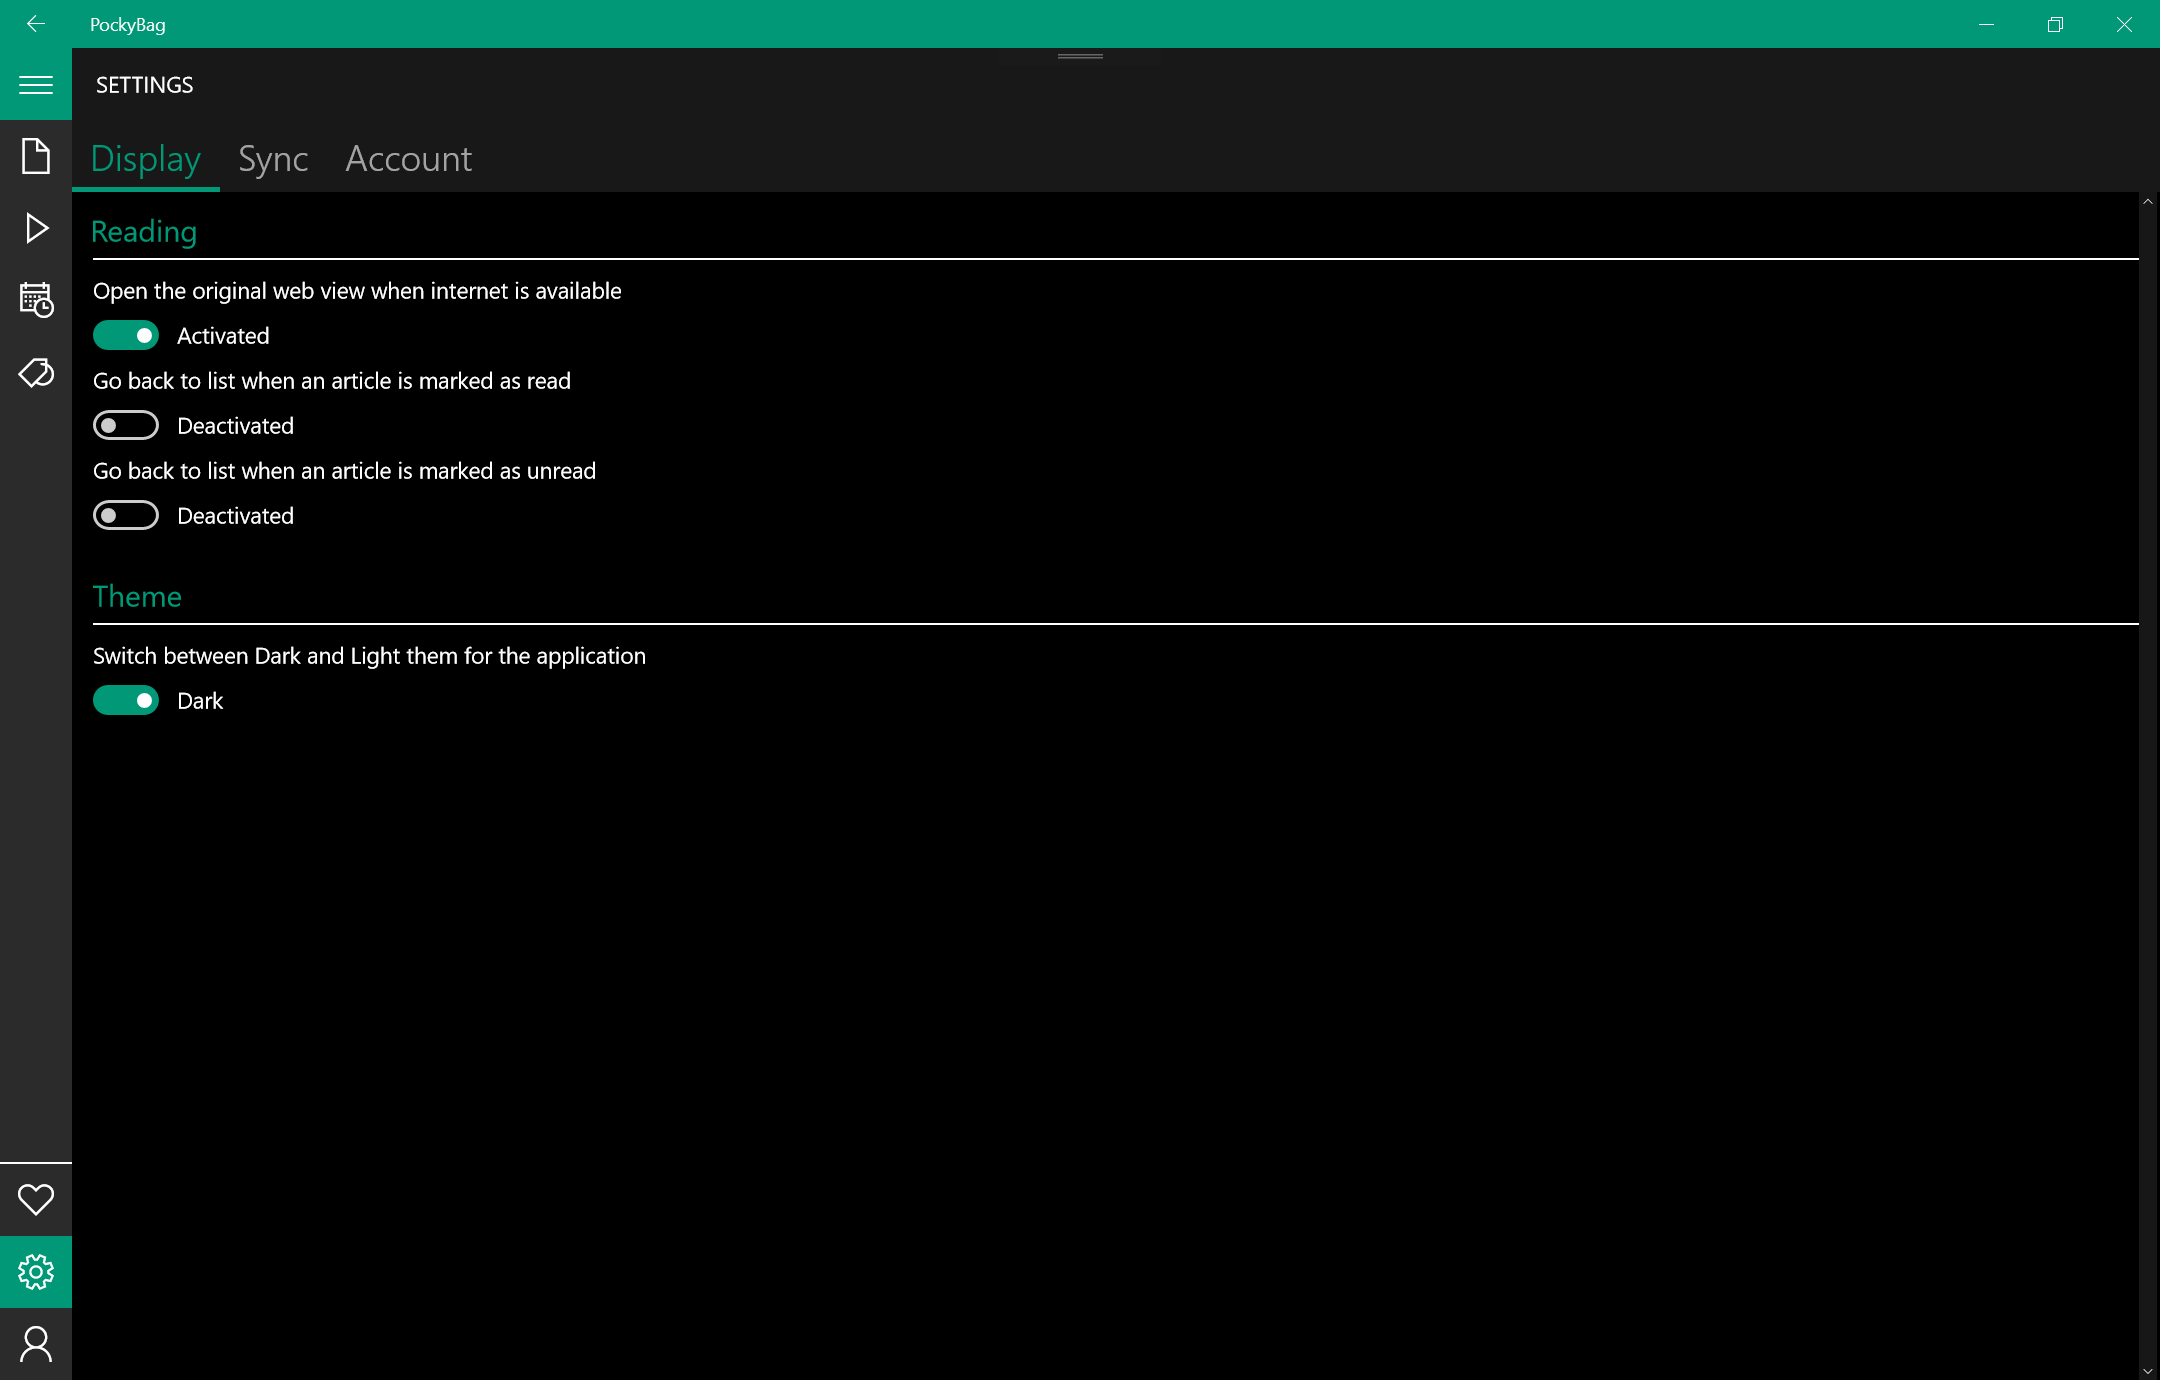Click scrollbar up arrow

pyautogui.click(x=2148, y=202)
